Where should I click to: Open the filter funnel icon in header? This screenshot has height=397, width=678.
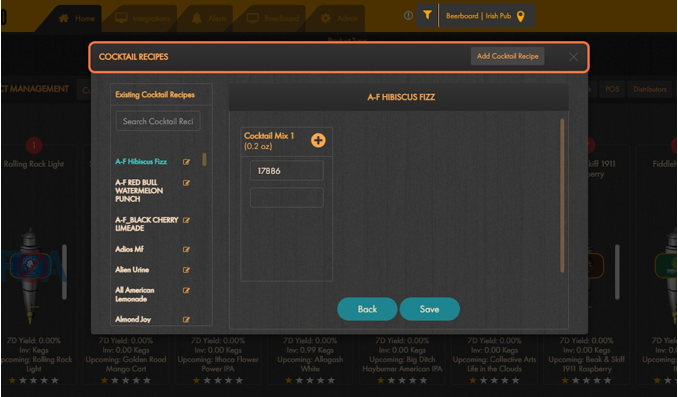pos(427,16)
